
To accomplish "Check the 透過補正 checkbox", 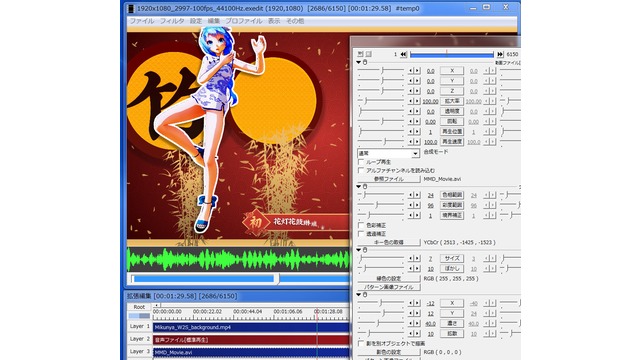I will pyautogui.click(x=361, y=234).
